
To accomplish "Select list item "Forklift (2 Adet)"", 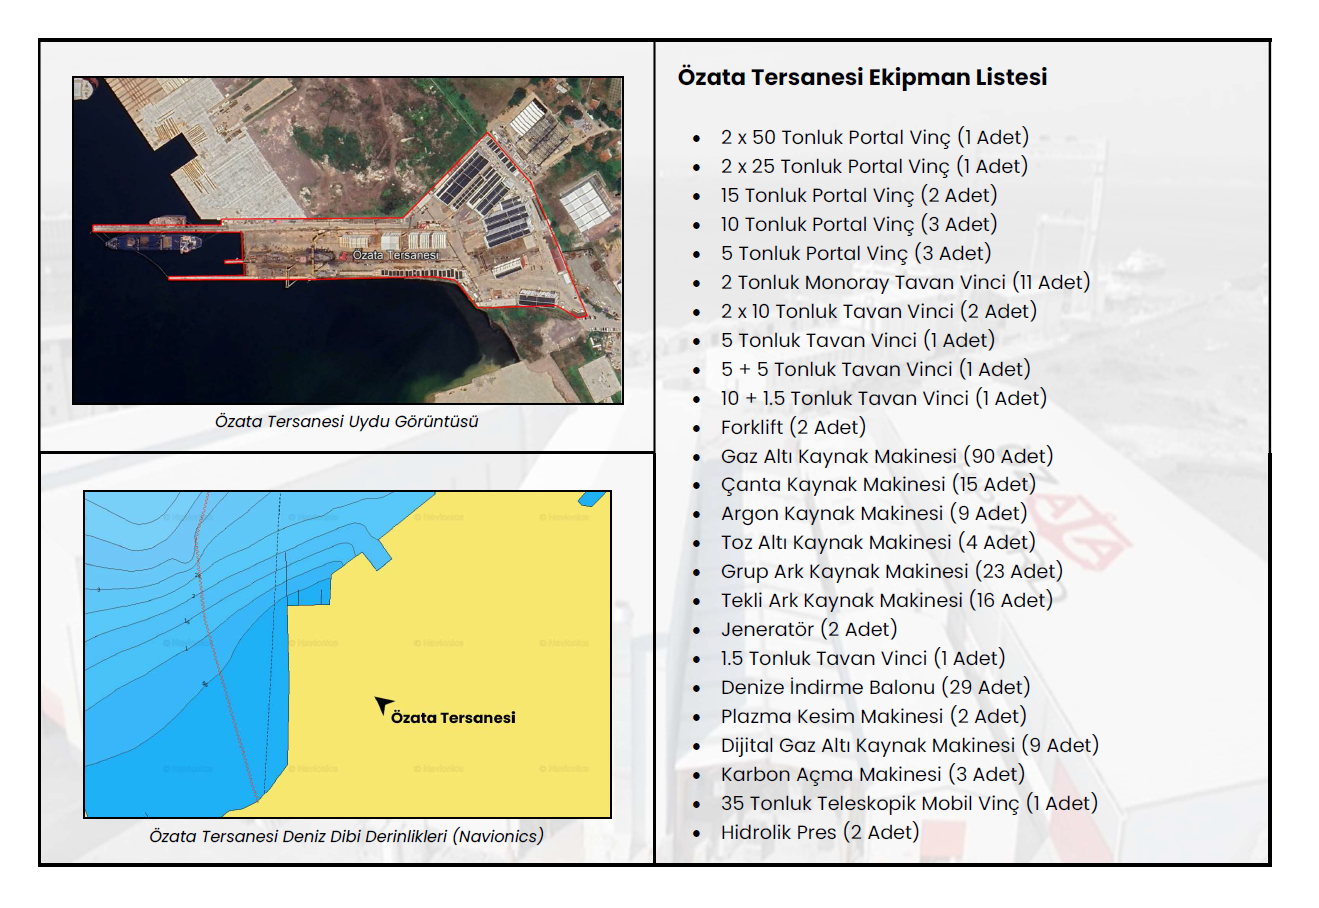I will (x=793, y=427).
